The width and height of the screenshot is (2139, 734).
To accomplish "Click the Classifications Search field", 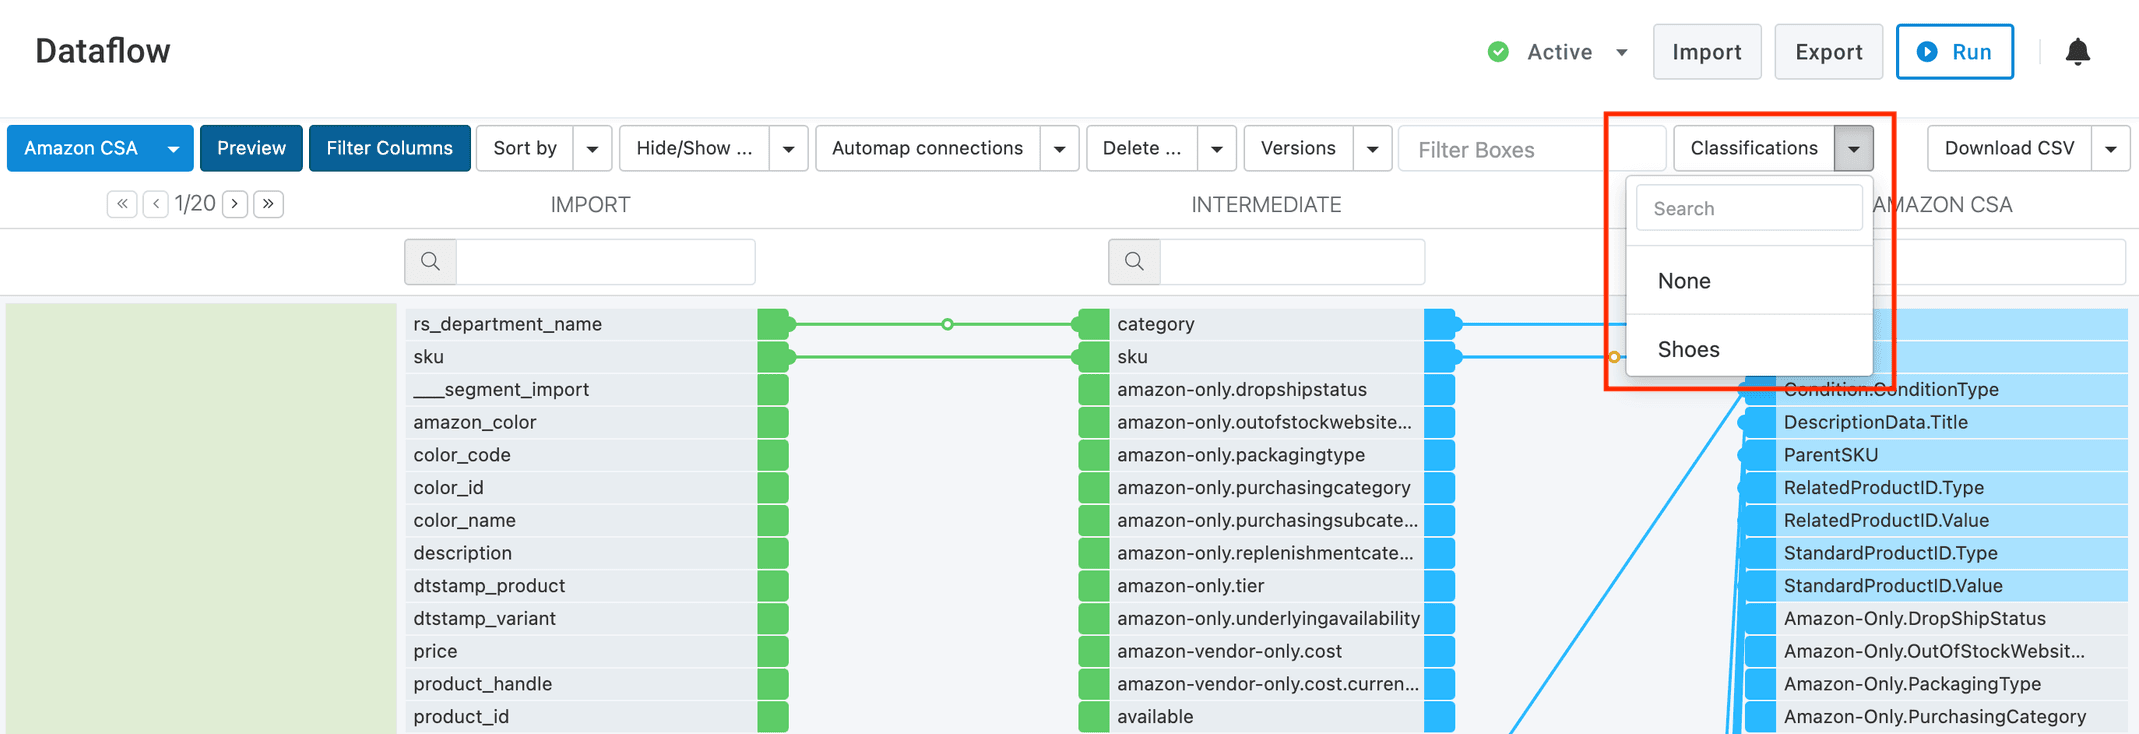I will click(1748, 208).
